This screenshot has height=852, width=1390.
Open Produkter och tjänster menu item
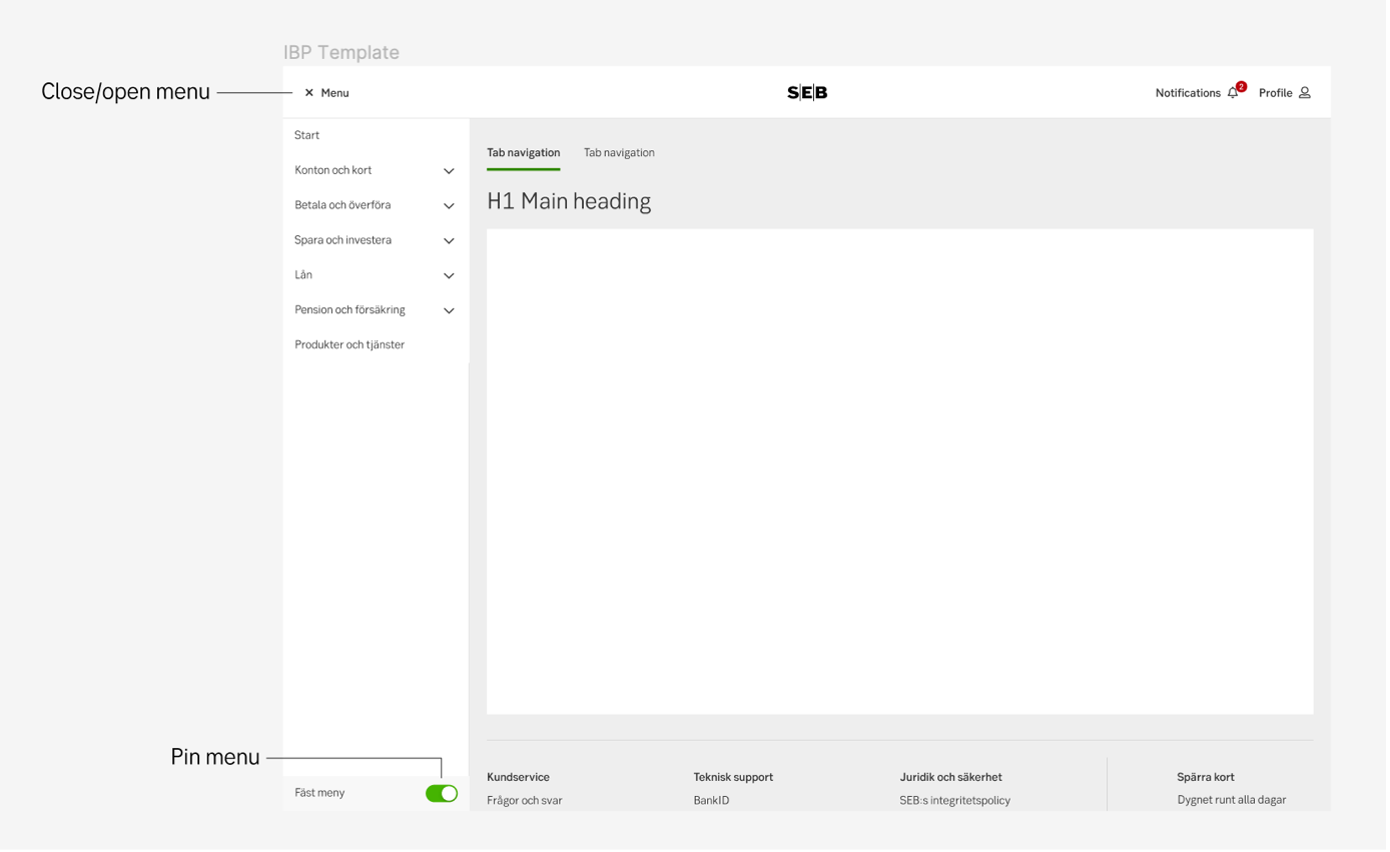349,345
